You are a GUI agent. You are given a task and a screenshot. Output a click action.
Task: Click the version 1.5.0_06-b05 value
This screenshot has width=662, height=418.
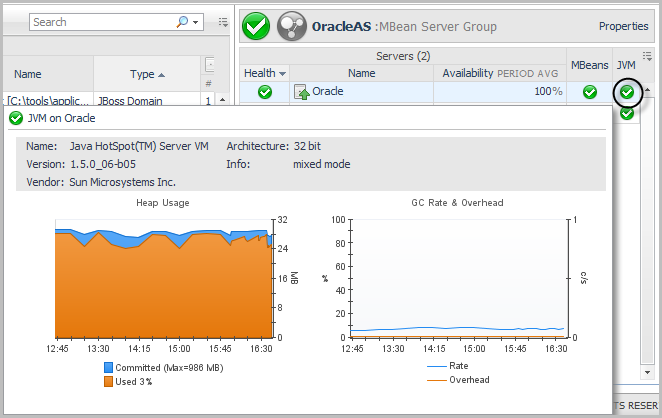(103, 164)
